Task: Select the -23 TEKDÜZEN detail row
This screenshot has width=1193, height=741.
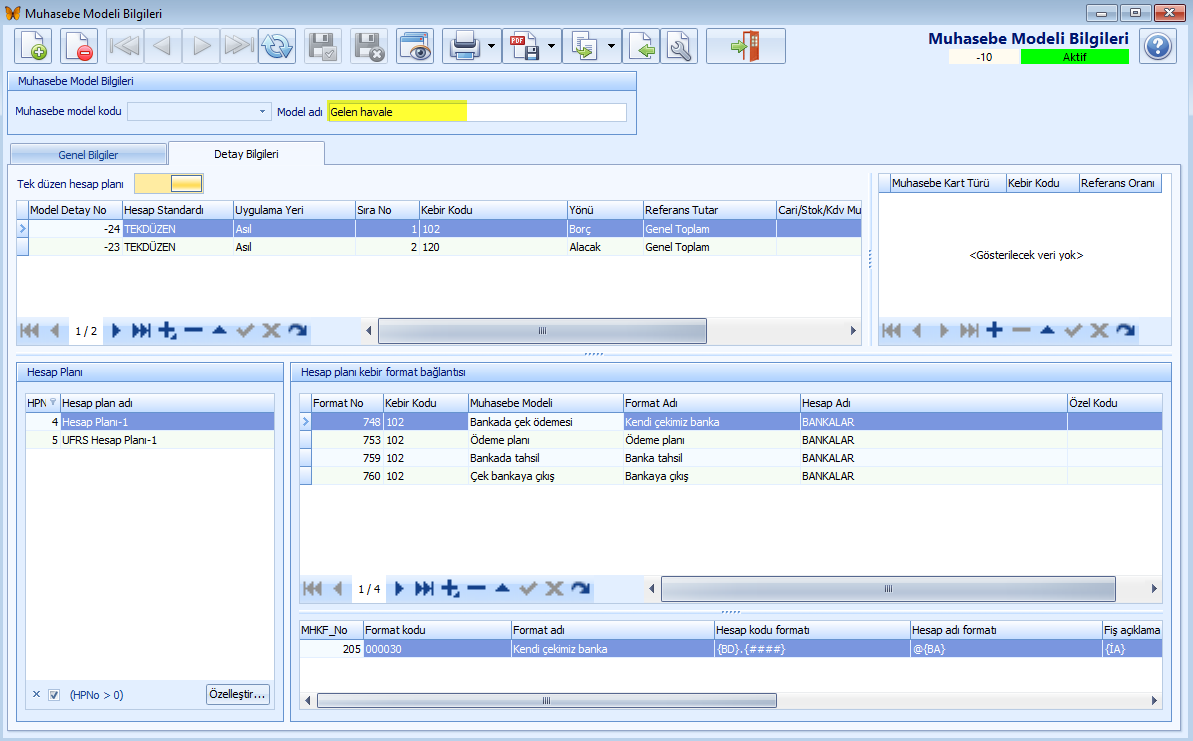Action: 440,247
